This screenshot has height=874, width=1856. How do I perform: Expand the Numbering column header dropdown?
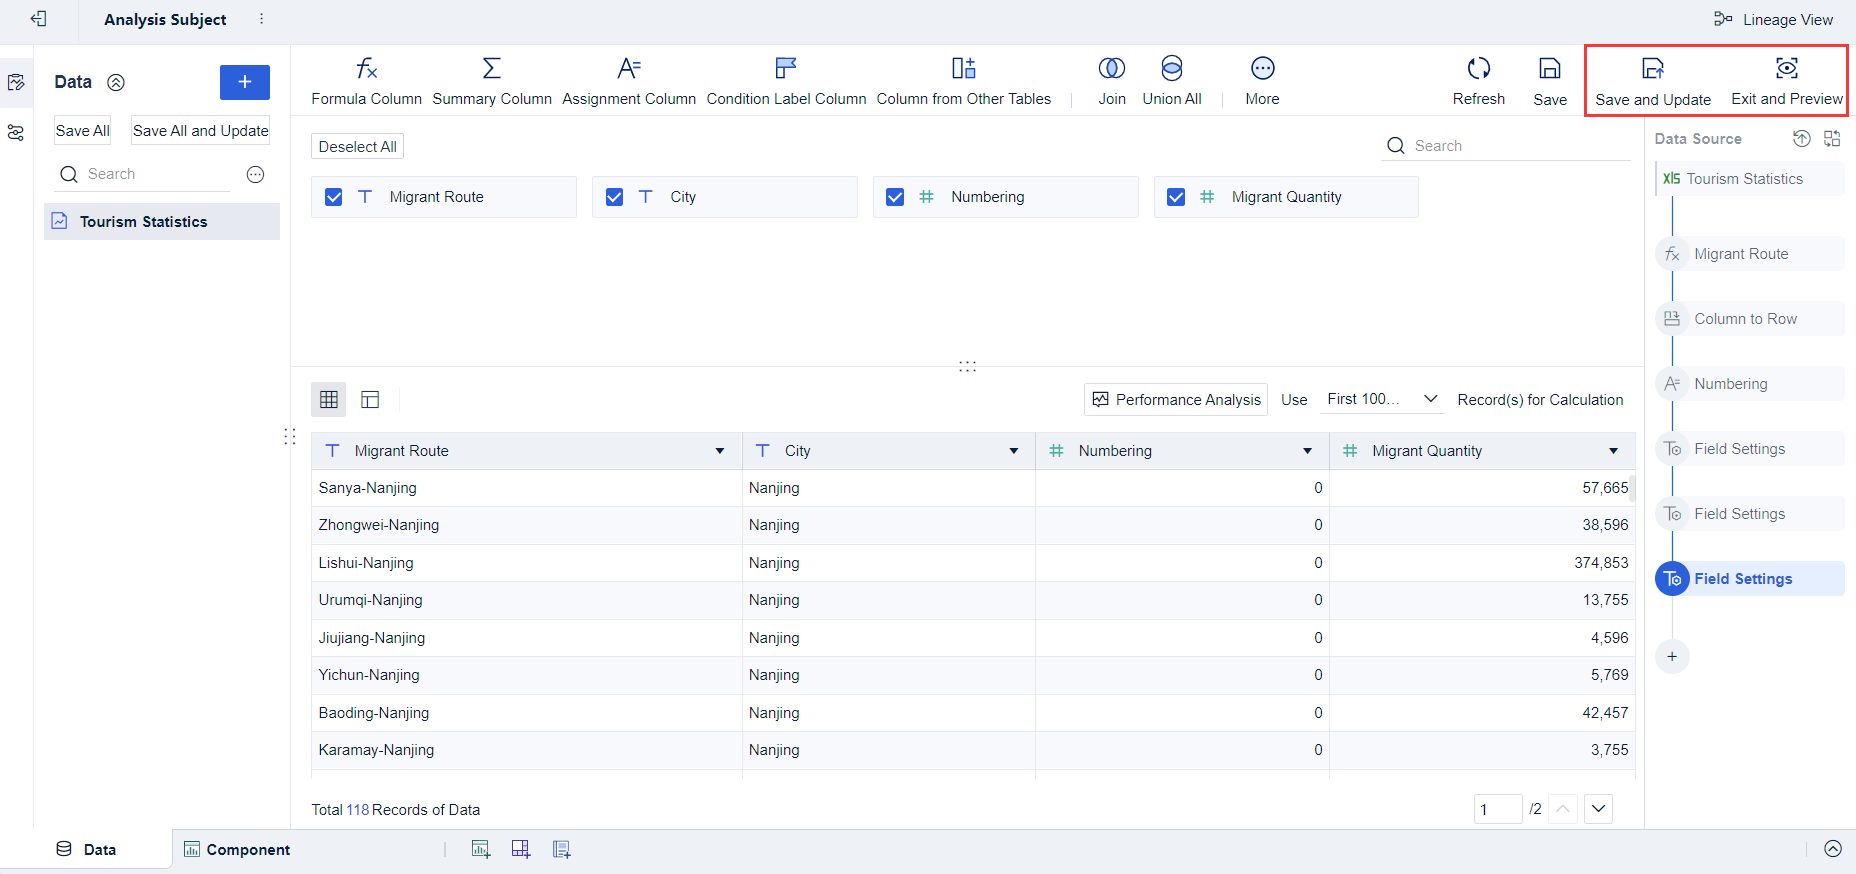[x=1307, y=451]
